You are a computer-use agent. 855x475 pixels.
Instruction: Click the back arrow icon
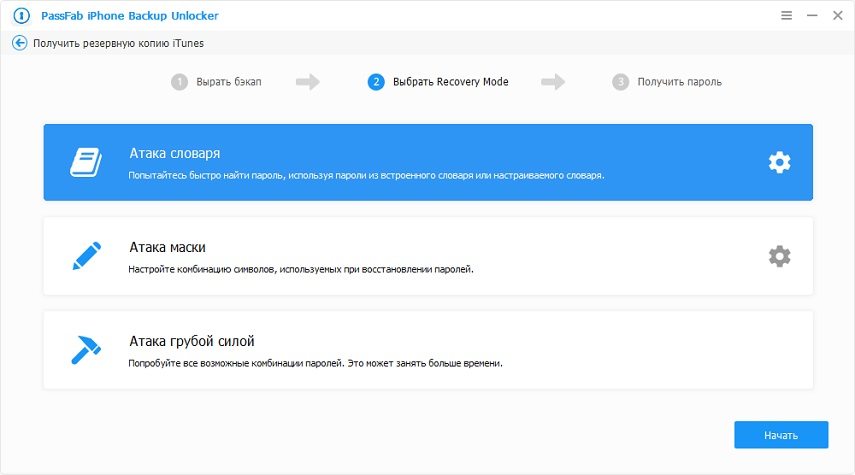click(x=20, y=43)
